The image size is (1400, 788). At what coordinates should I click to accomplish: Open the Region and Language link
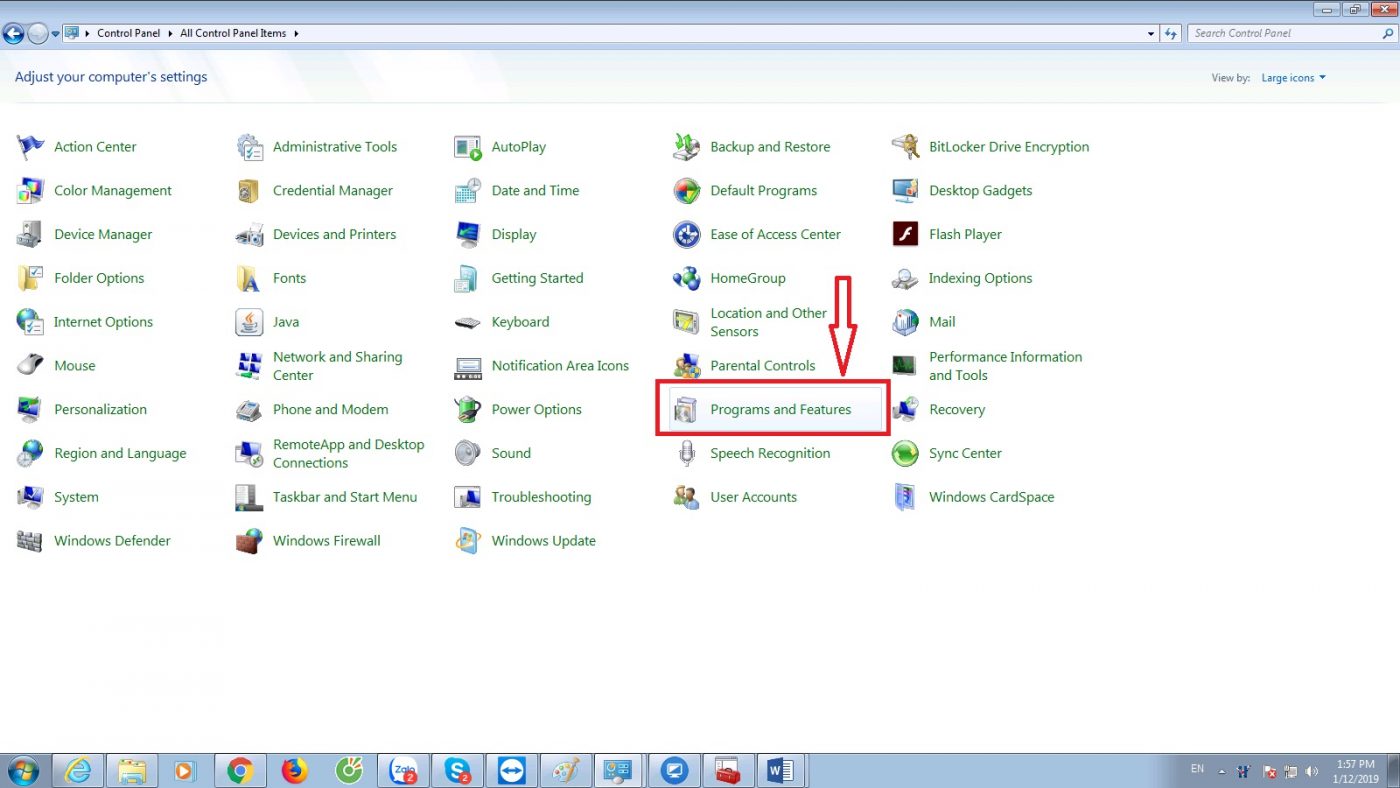pos(120,453)
